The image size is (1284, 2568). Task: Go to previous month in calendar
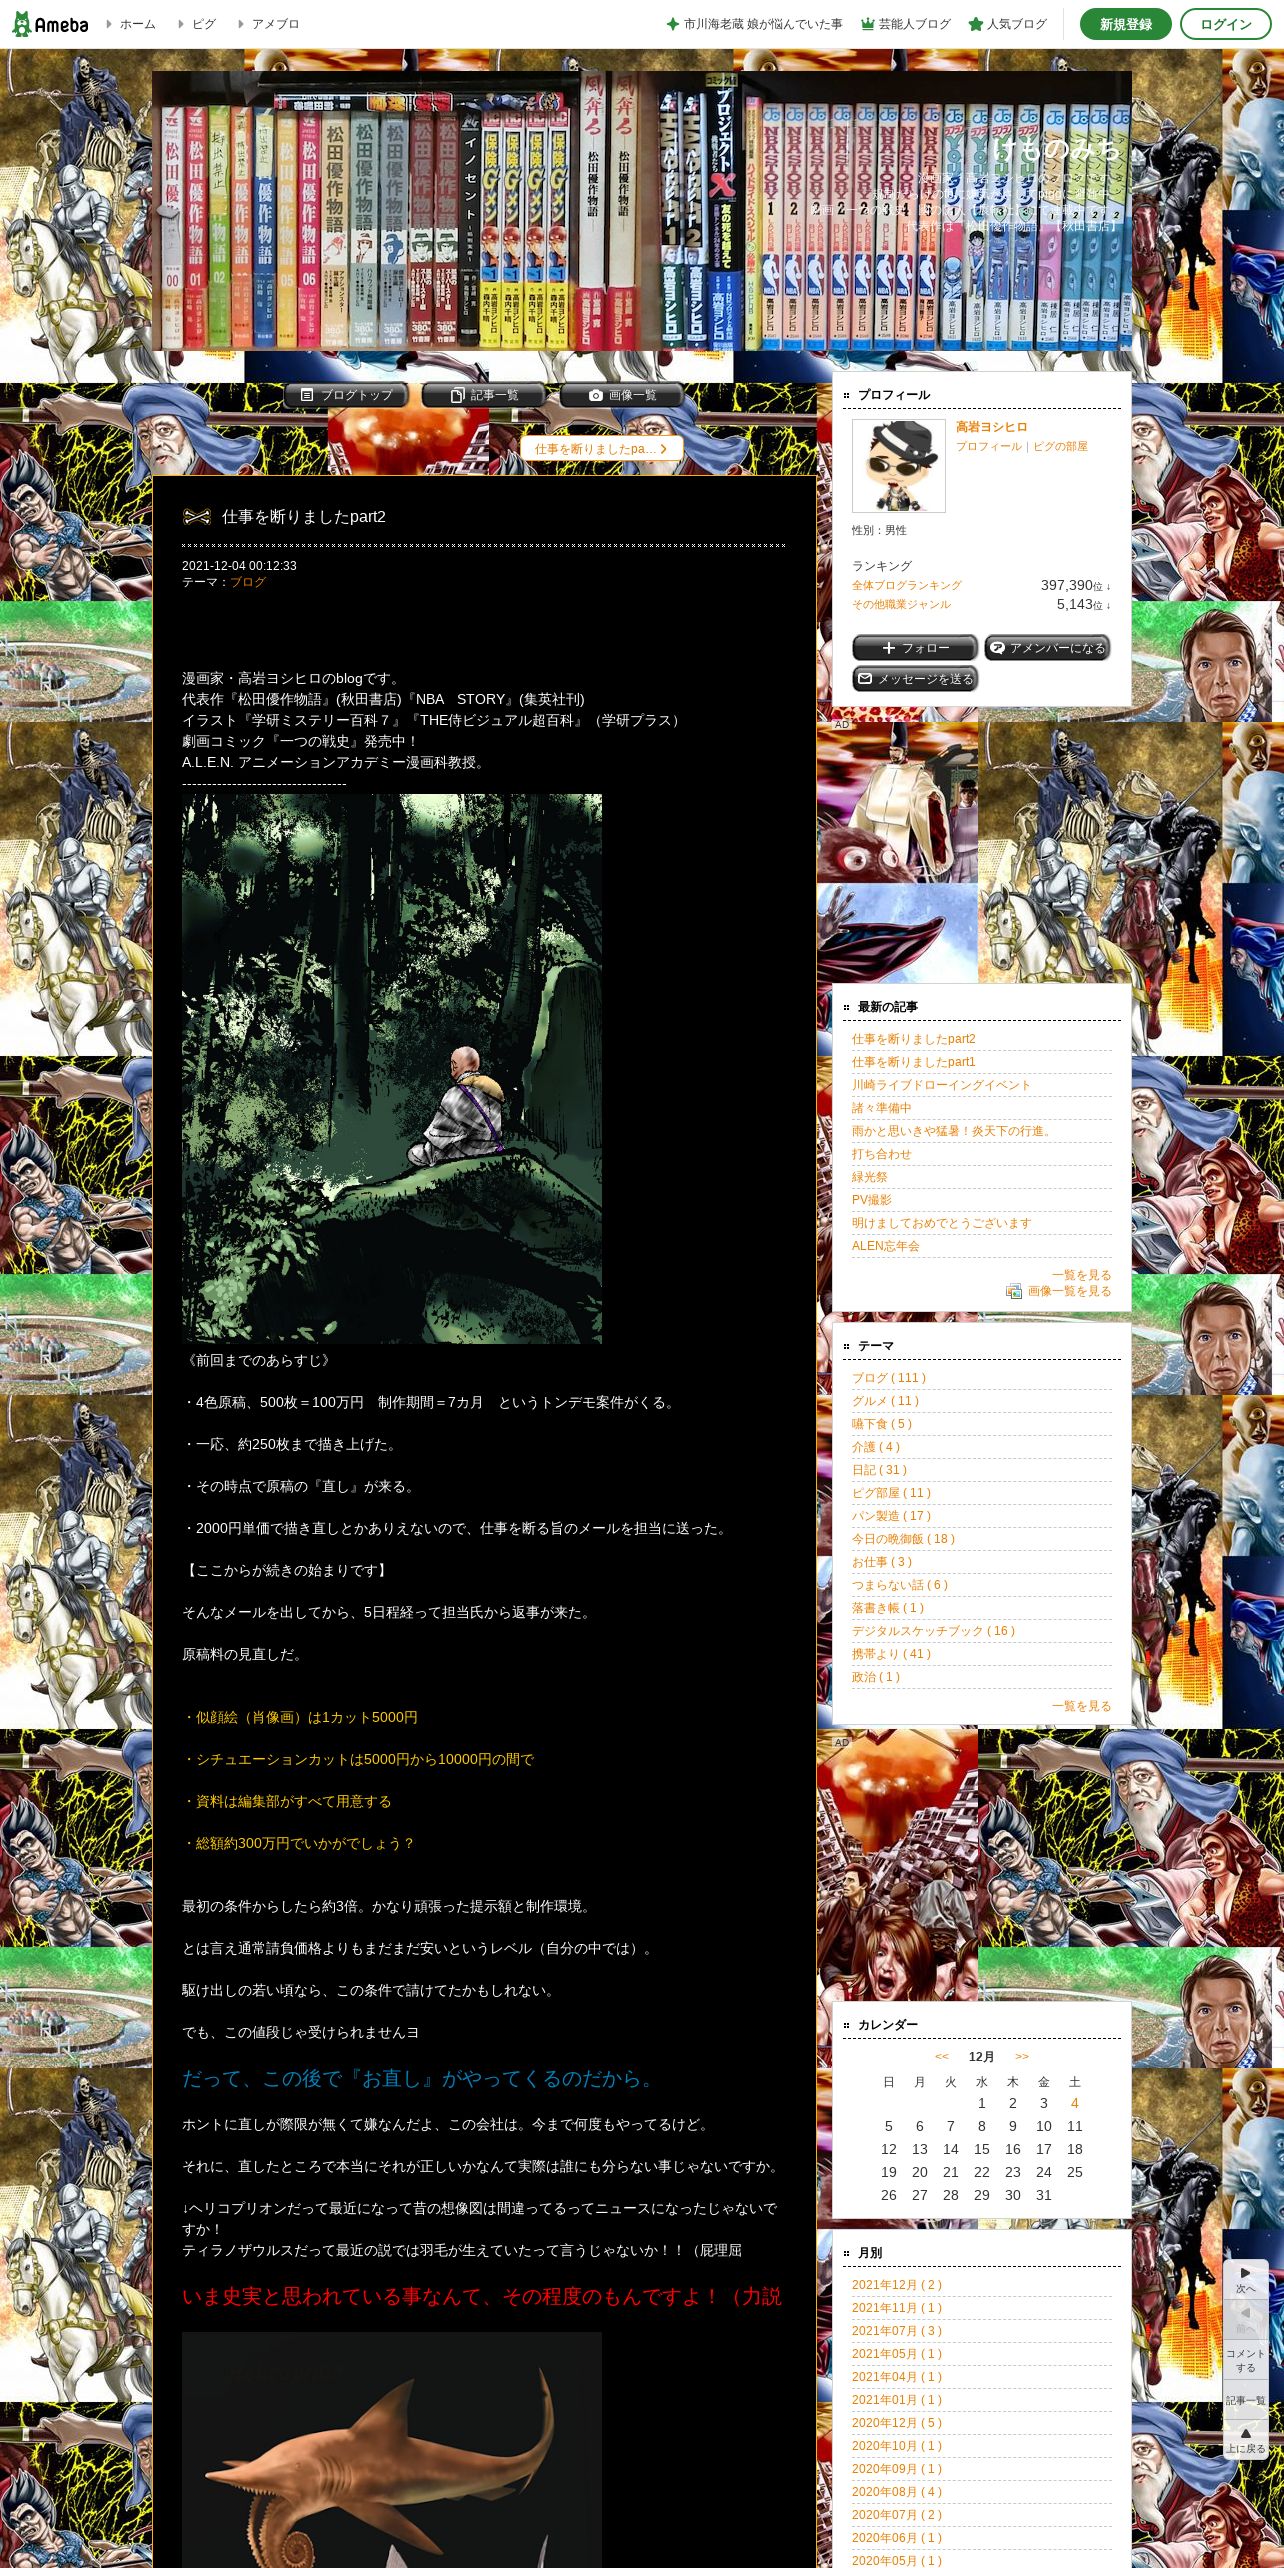coord(942,2056)
